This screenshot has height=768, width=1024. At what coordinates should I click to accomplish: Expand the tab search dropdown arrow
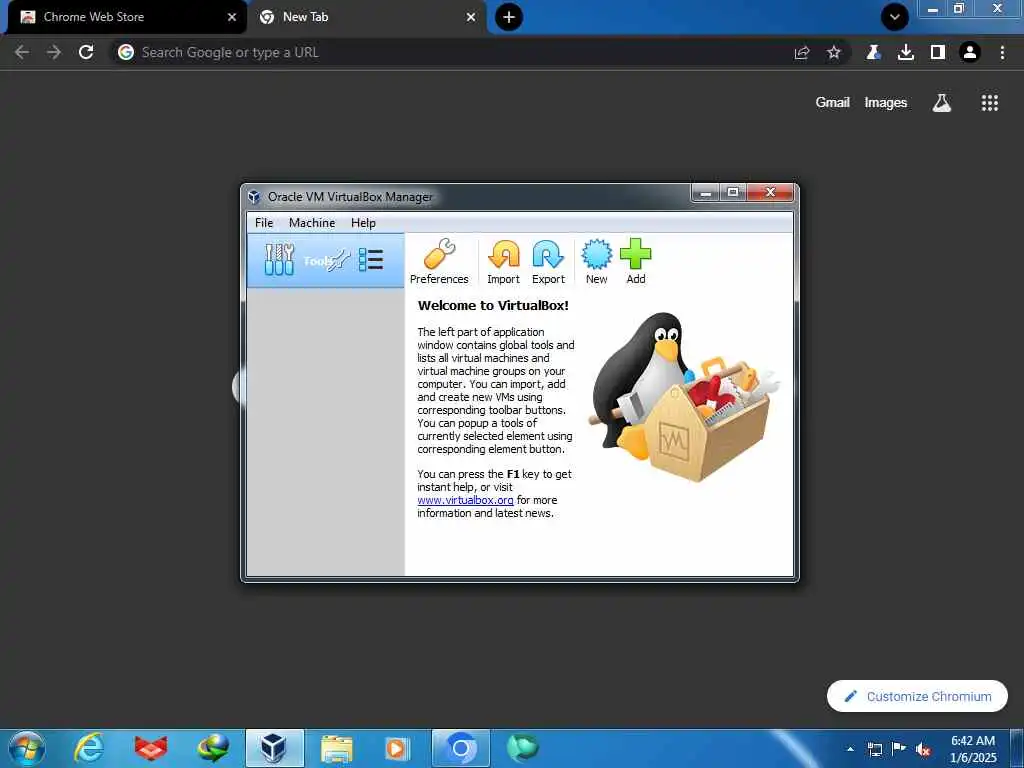point(895,17)
